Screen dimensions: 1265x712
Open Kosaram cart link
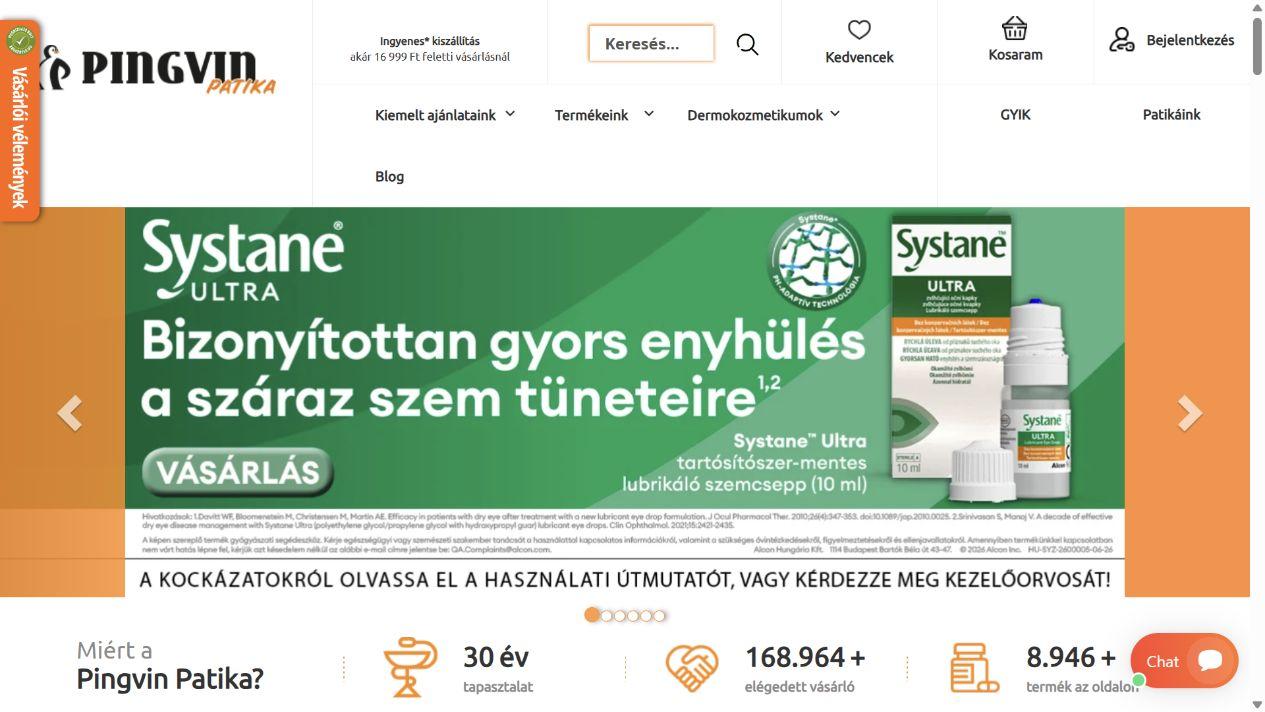coord(1015,54)
